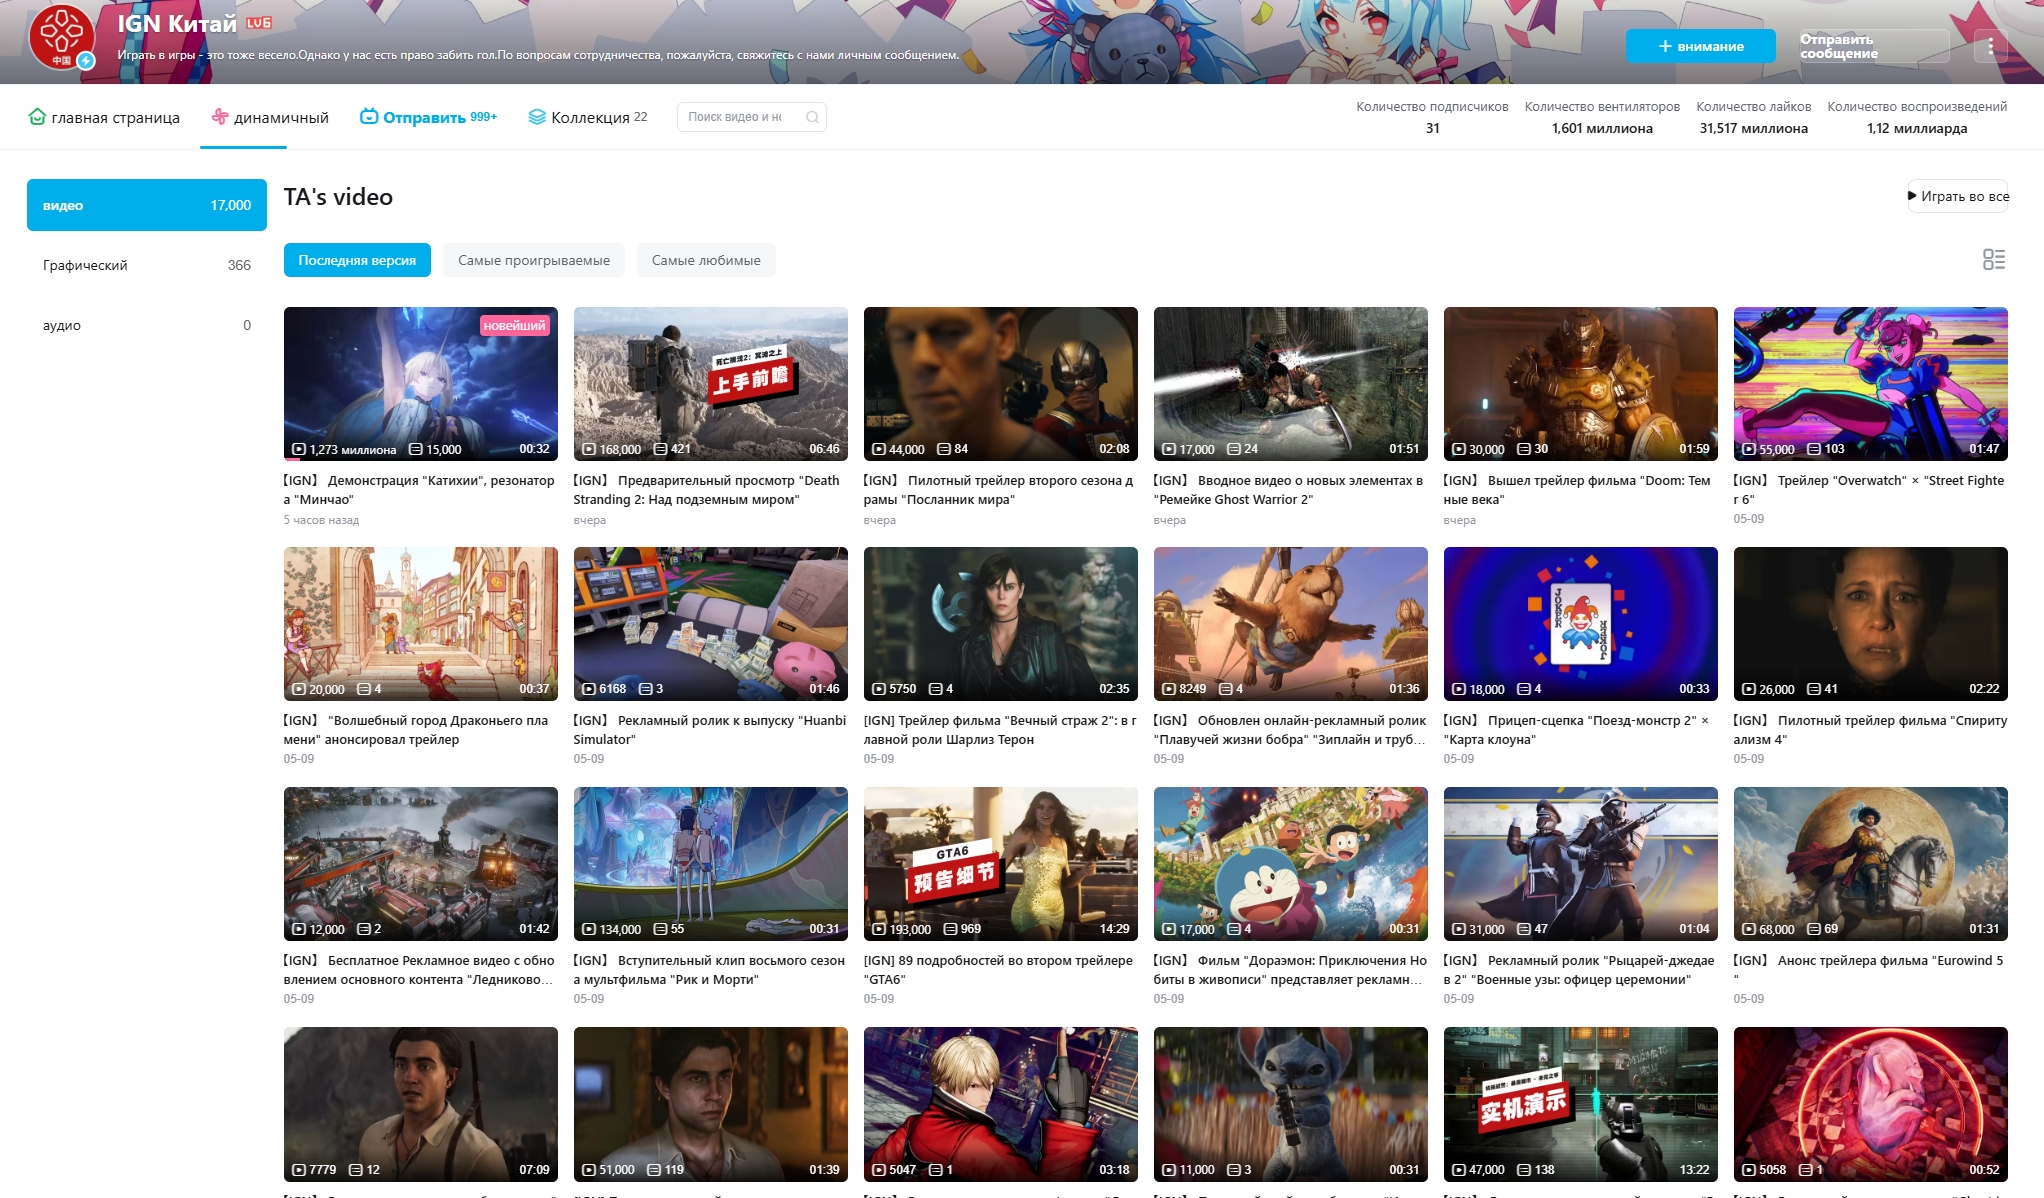This screenshot has width=2044, height=1198.
Task: Open the Stitch 00:31 video thumbnail
Action: (x=1291, y=1104)
